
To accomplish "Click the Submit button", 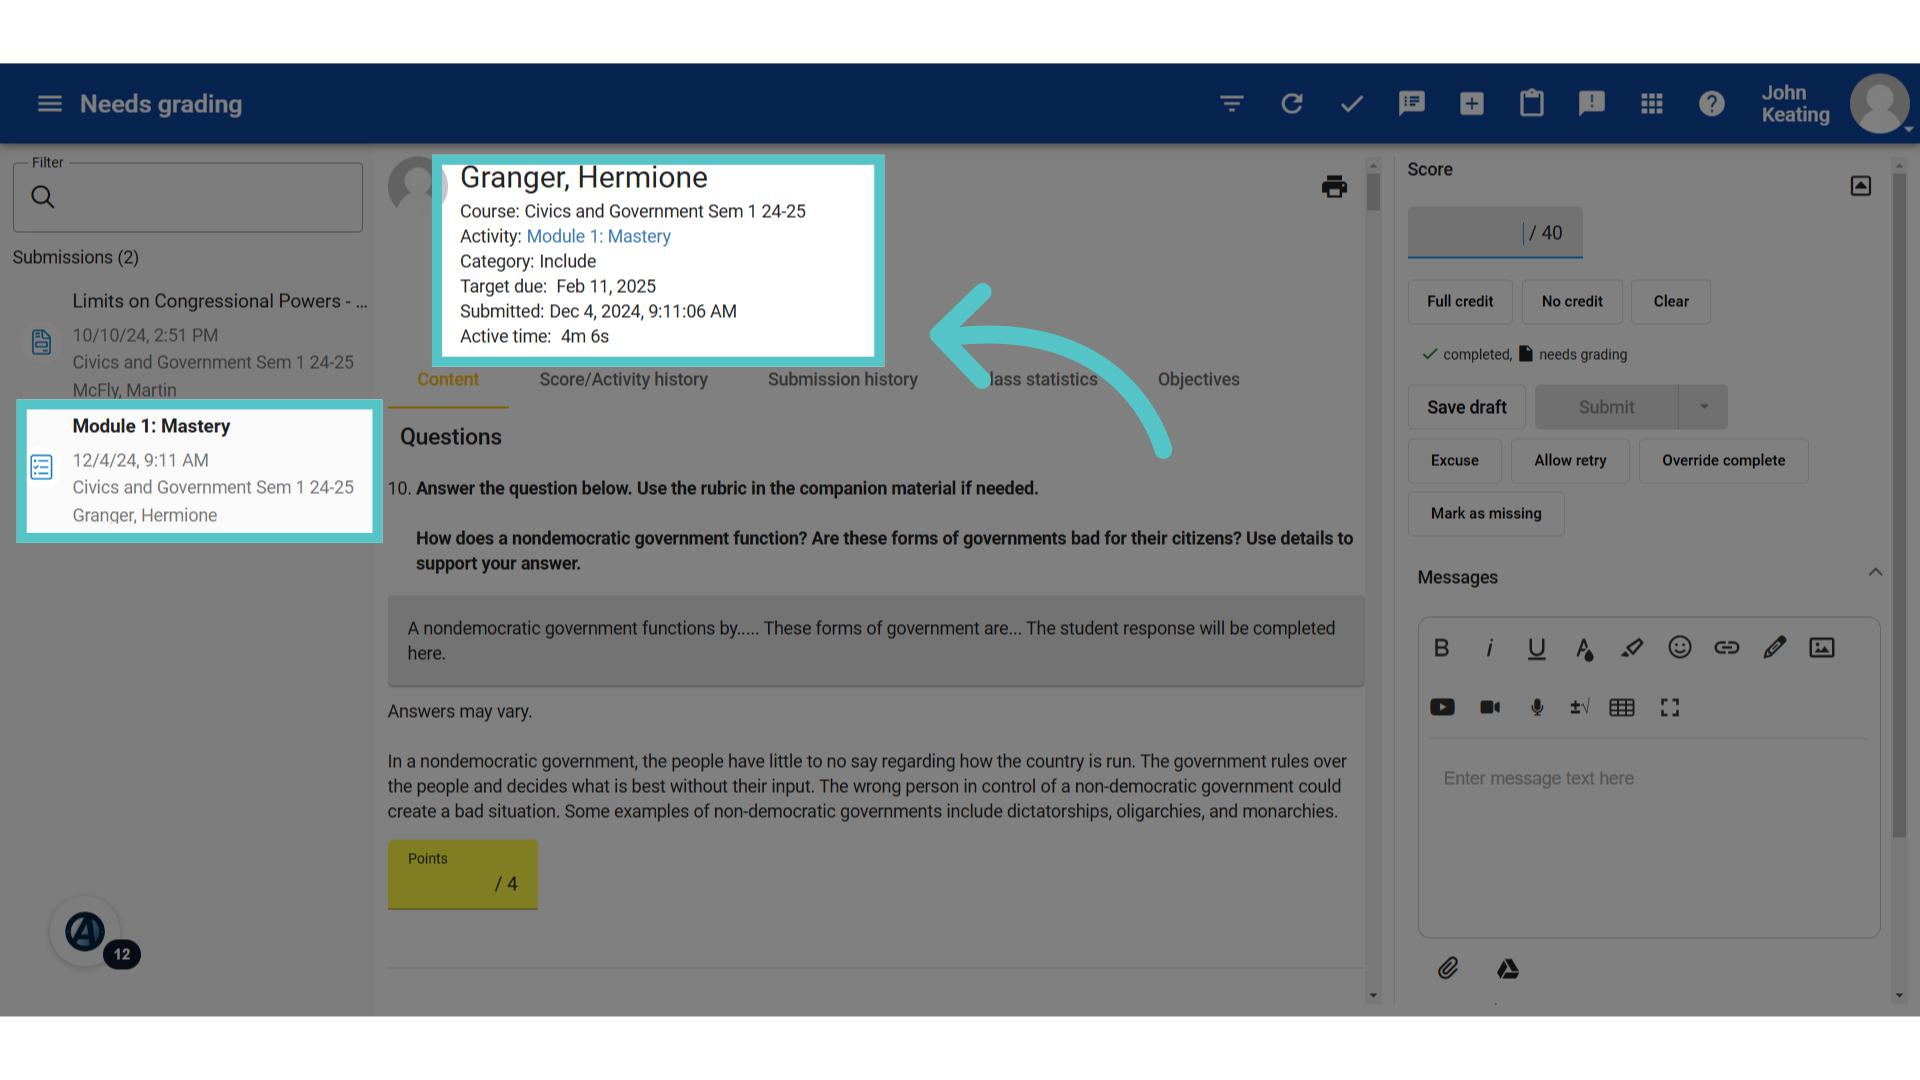I will coord(1607,407).
